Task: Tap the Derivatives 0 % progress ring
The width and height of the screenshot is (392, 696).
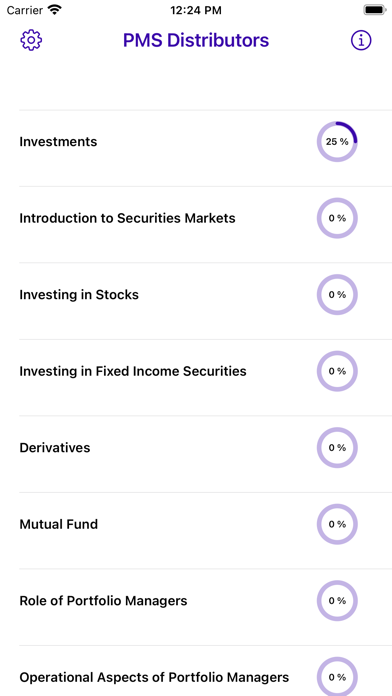Action: (337, 447)
